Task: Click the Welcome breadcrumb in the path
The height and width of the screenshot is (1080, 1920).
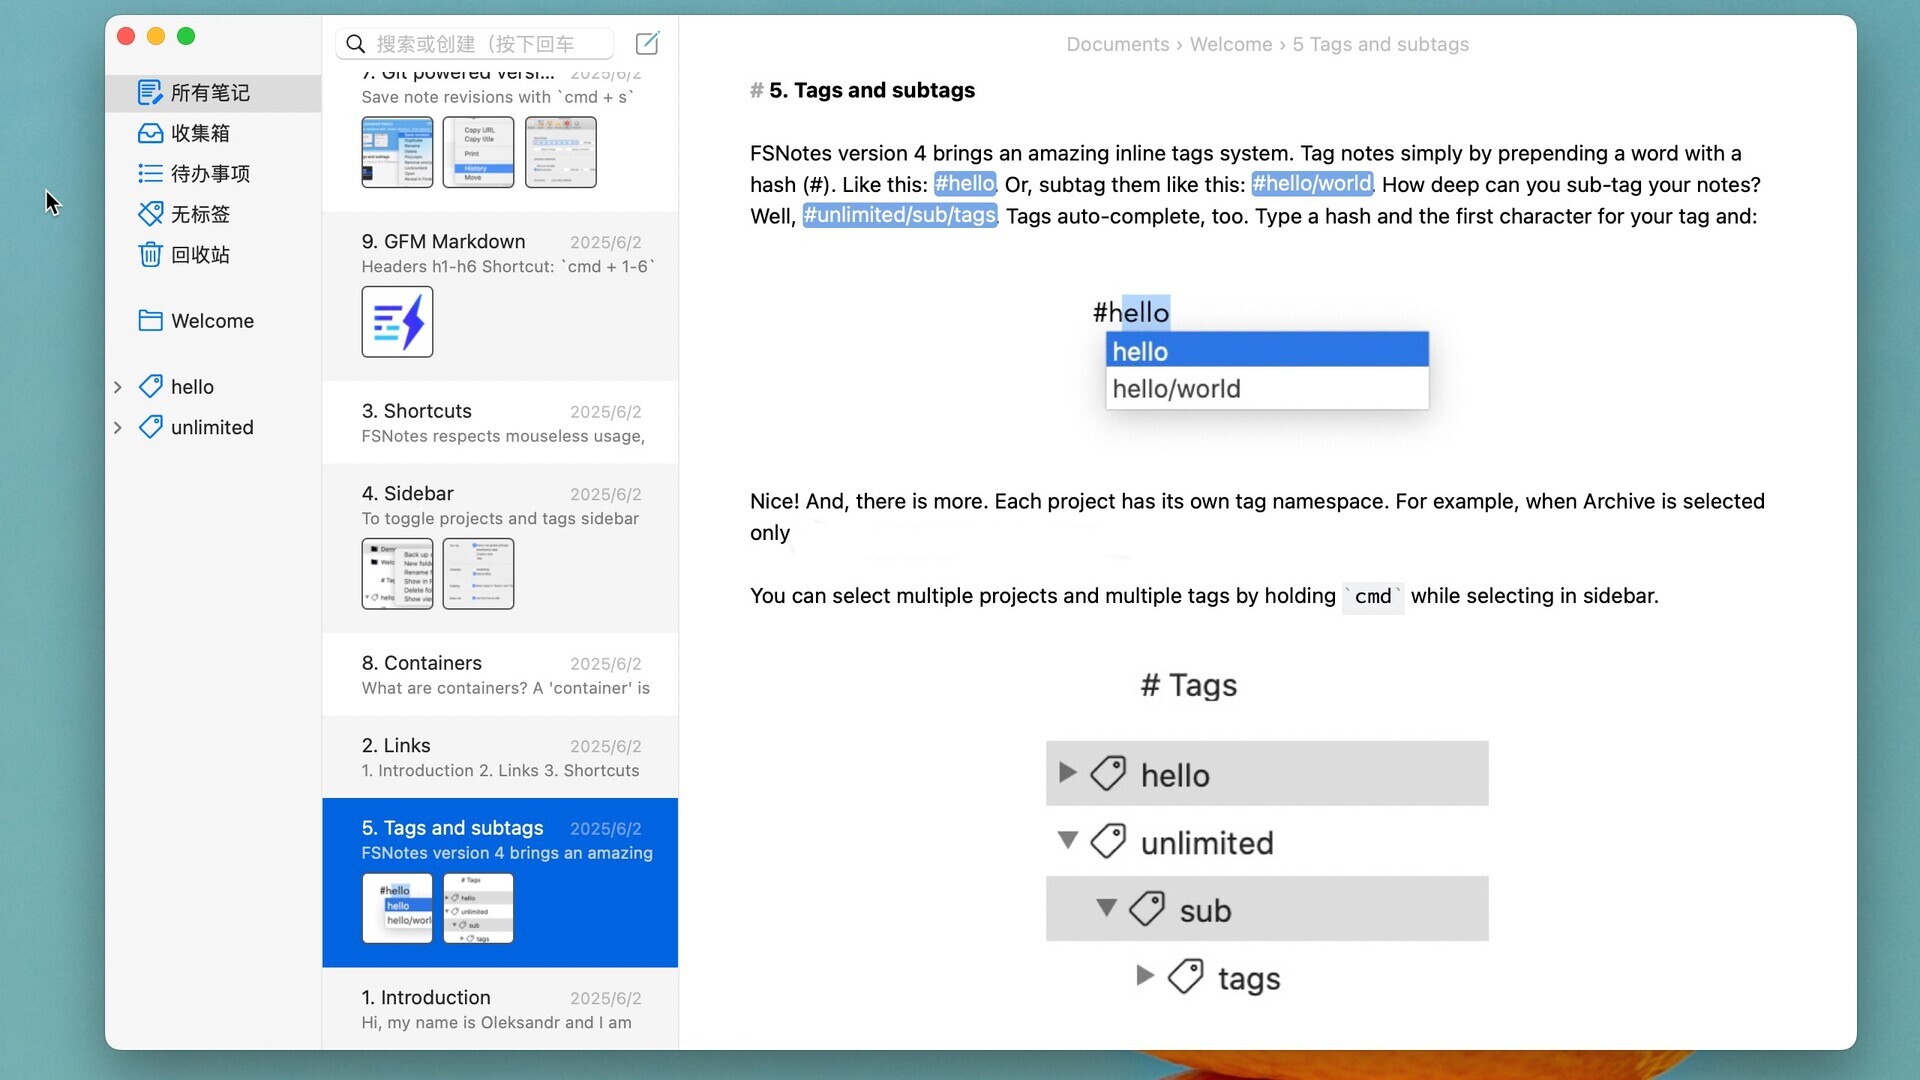Action: point(1231,44)
